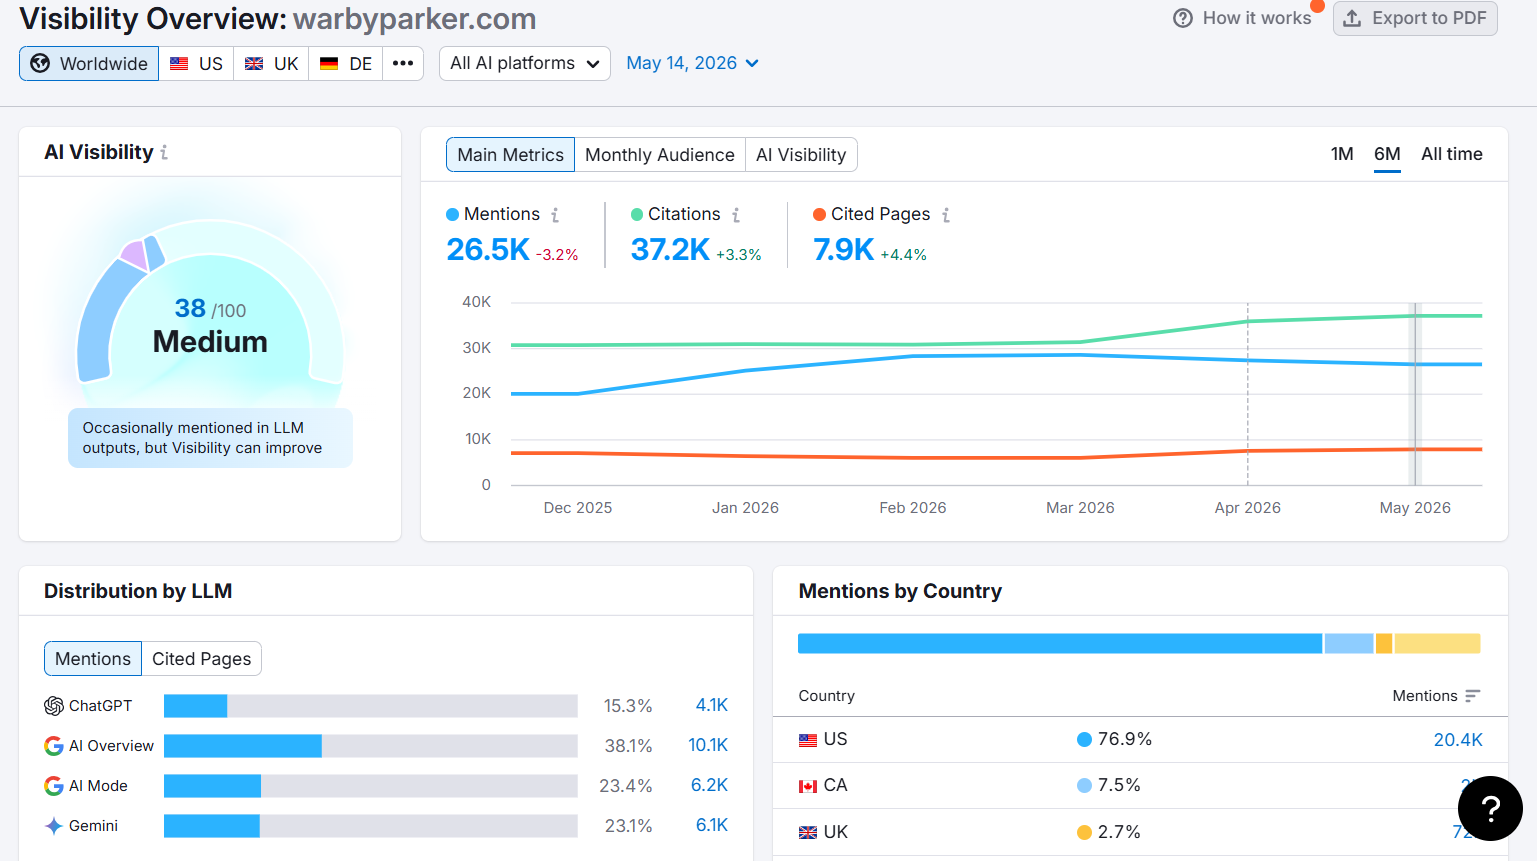Click the Google icon beside AI Overview

54,746
